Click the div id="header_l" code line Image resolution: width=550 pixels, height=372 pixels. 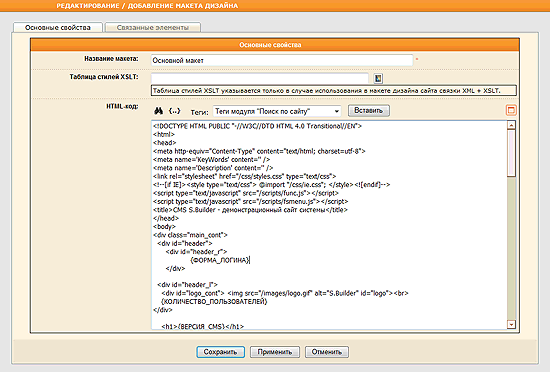coord(187,285)
